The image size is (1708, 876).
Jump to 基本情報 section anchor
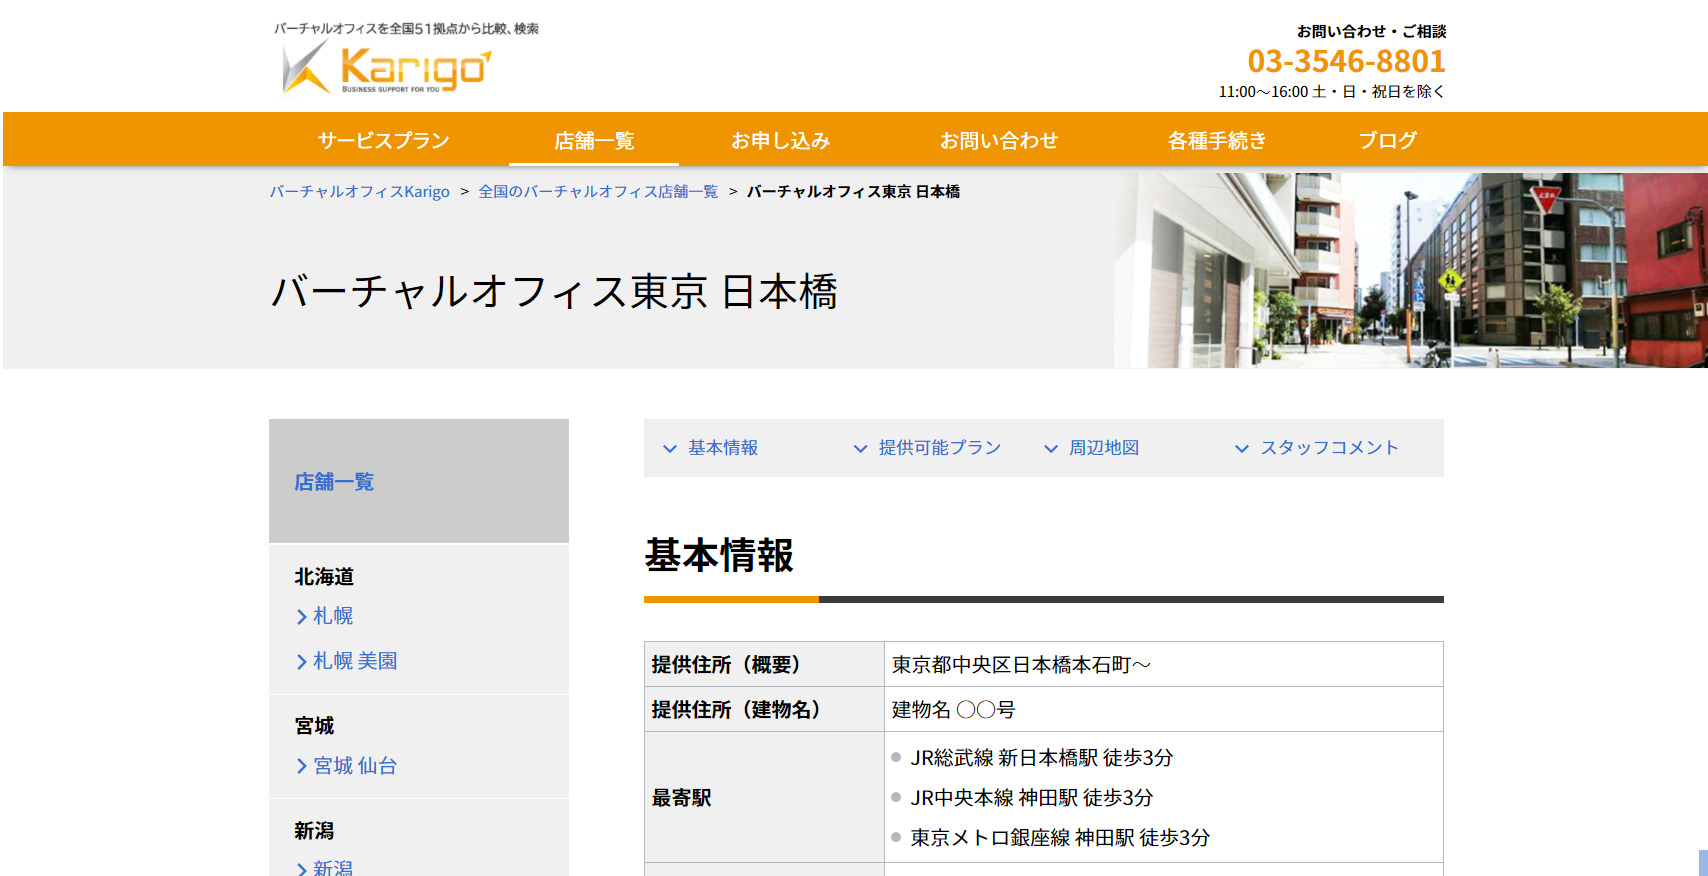(723, 448)
